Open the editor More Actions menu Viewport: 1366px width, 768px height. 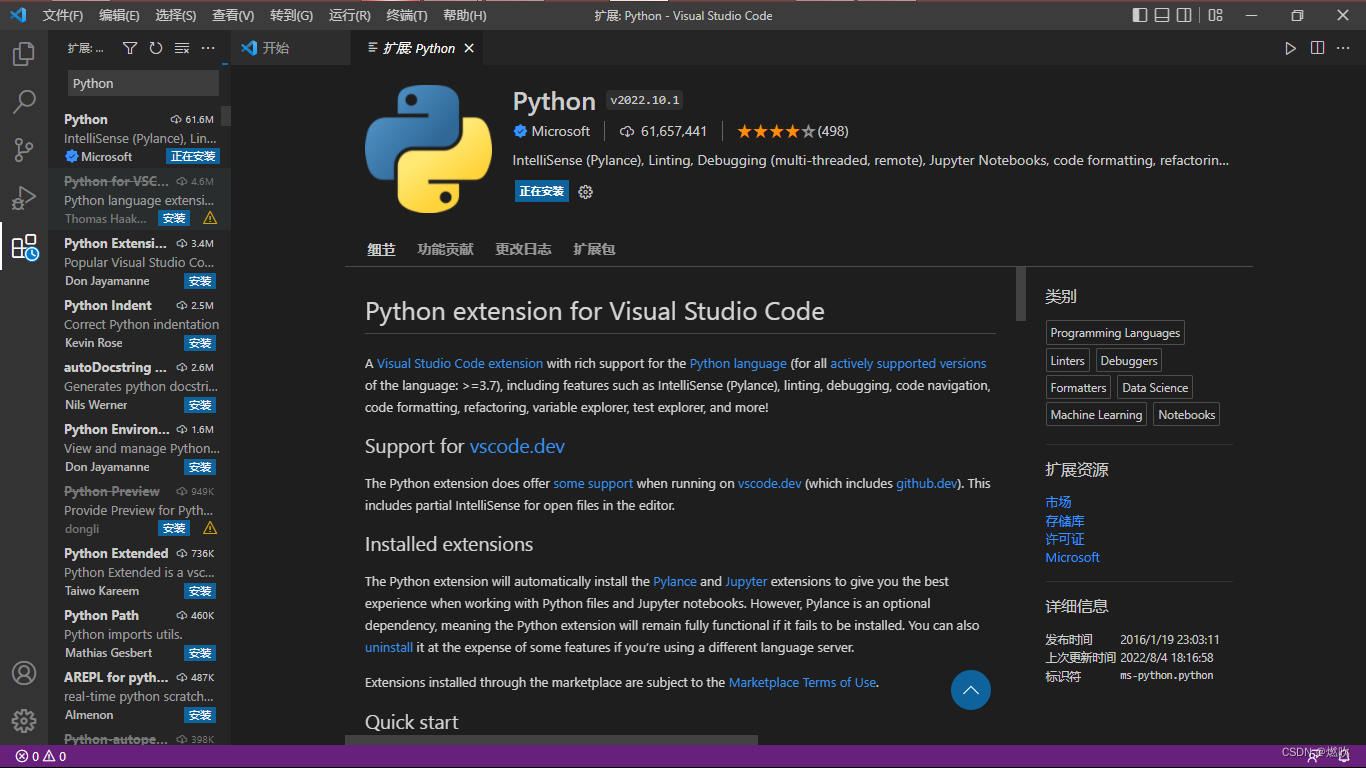pyautogui.click(x=1343, y=47)
